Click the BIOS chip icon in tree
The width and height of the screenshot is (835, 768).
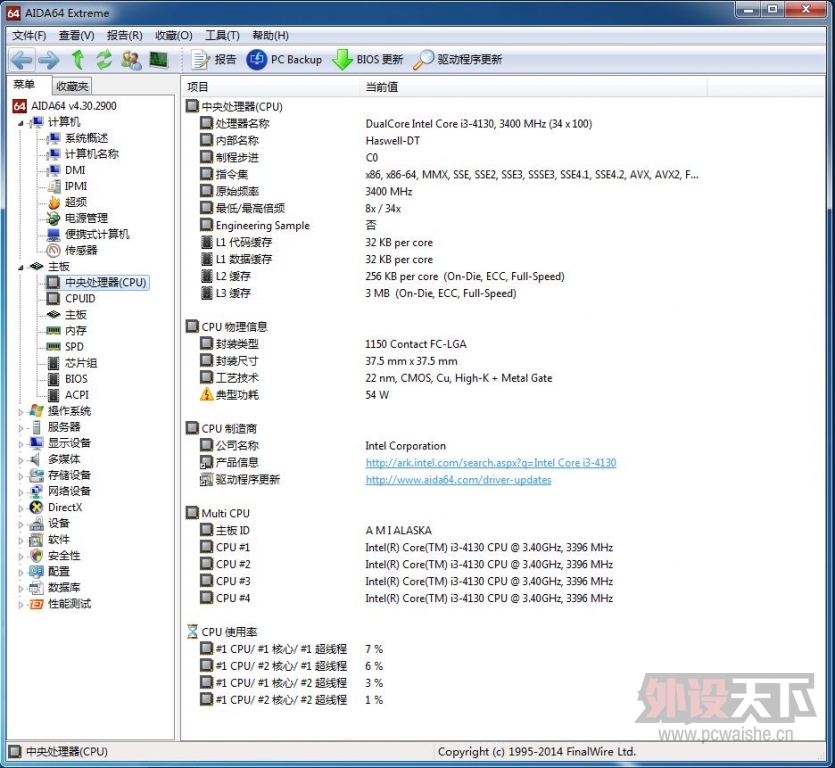[x=54, y=379]
